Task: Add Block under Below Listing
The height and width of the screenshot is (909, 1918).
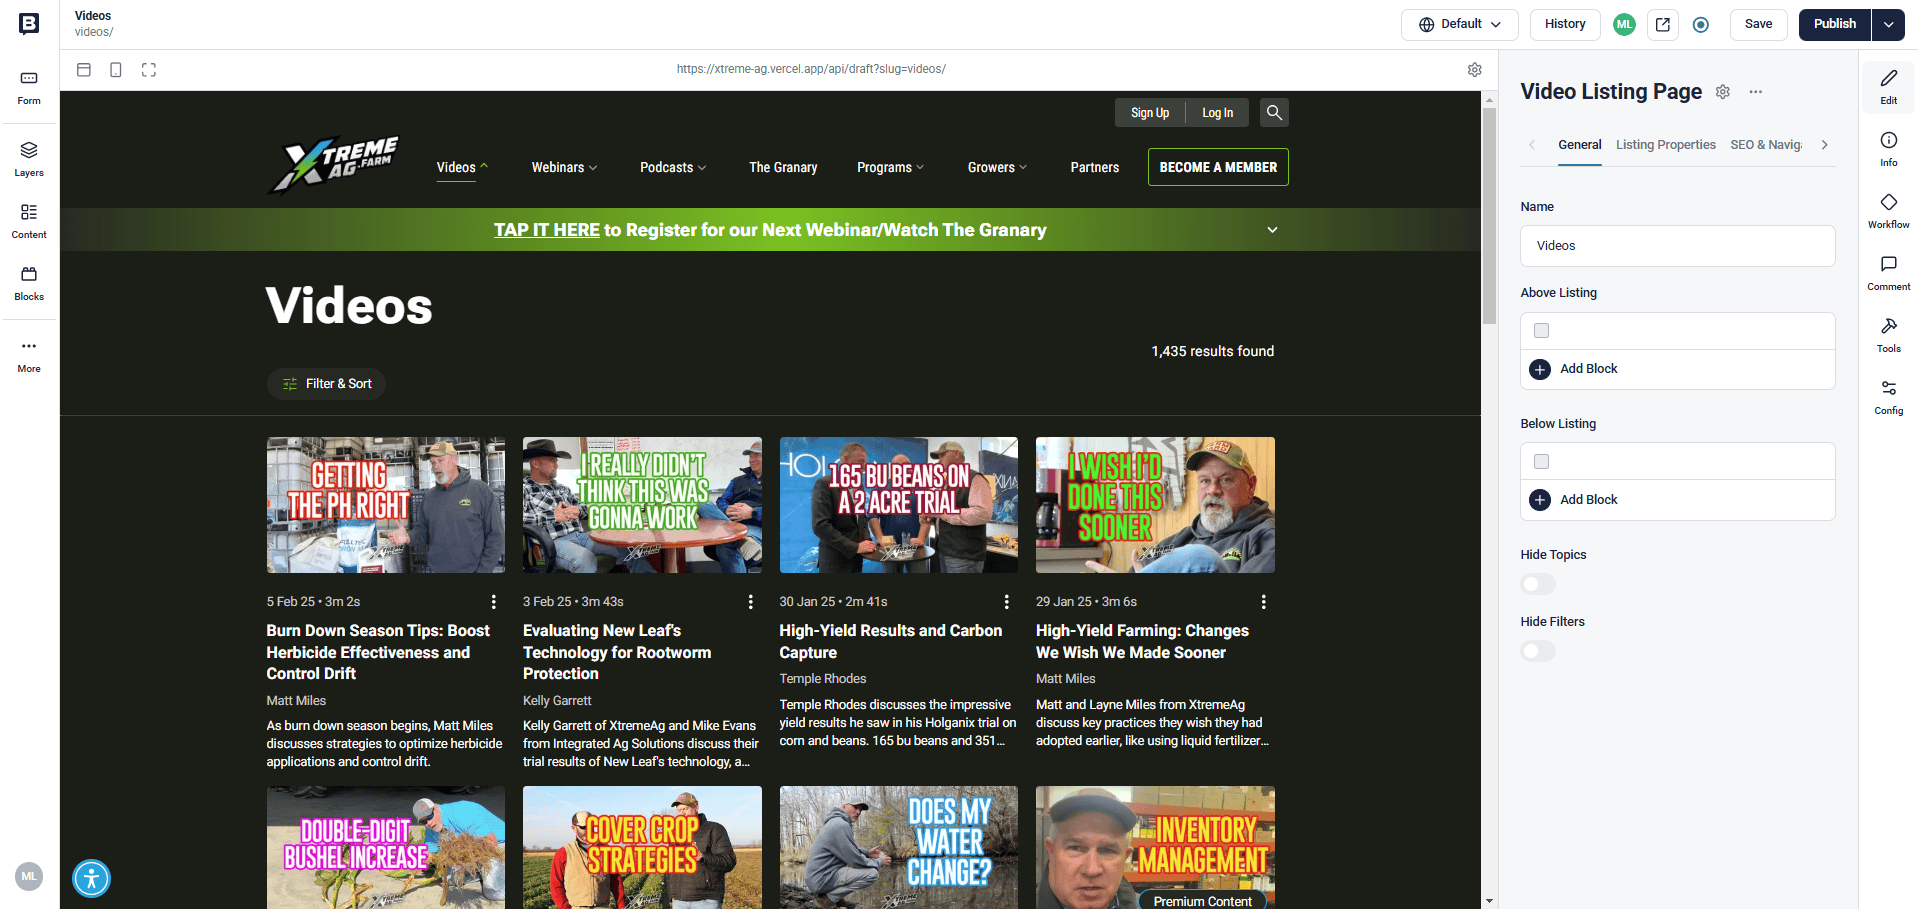Action: pos(1574,500)
